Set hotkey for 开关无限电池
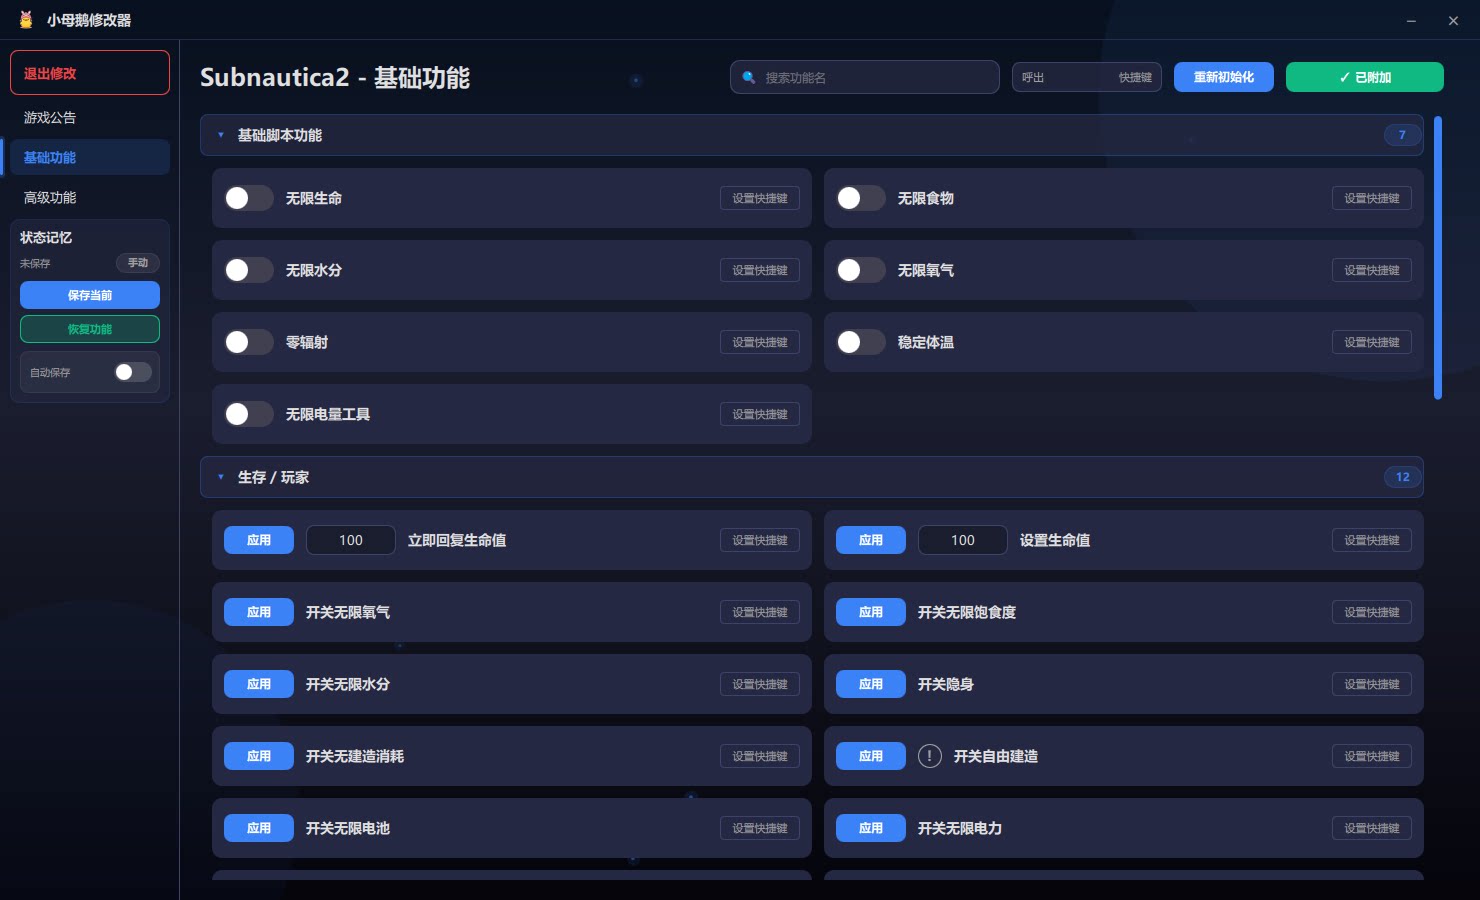This screenshot has width=1480, height=900. [x=760, y=828]
